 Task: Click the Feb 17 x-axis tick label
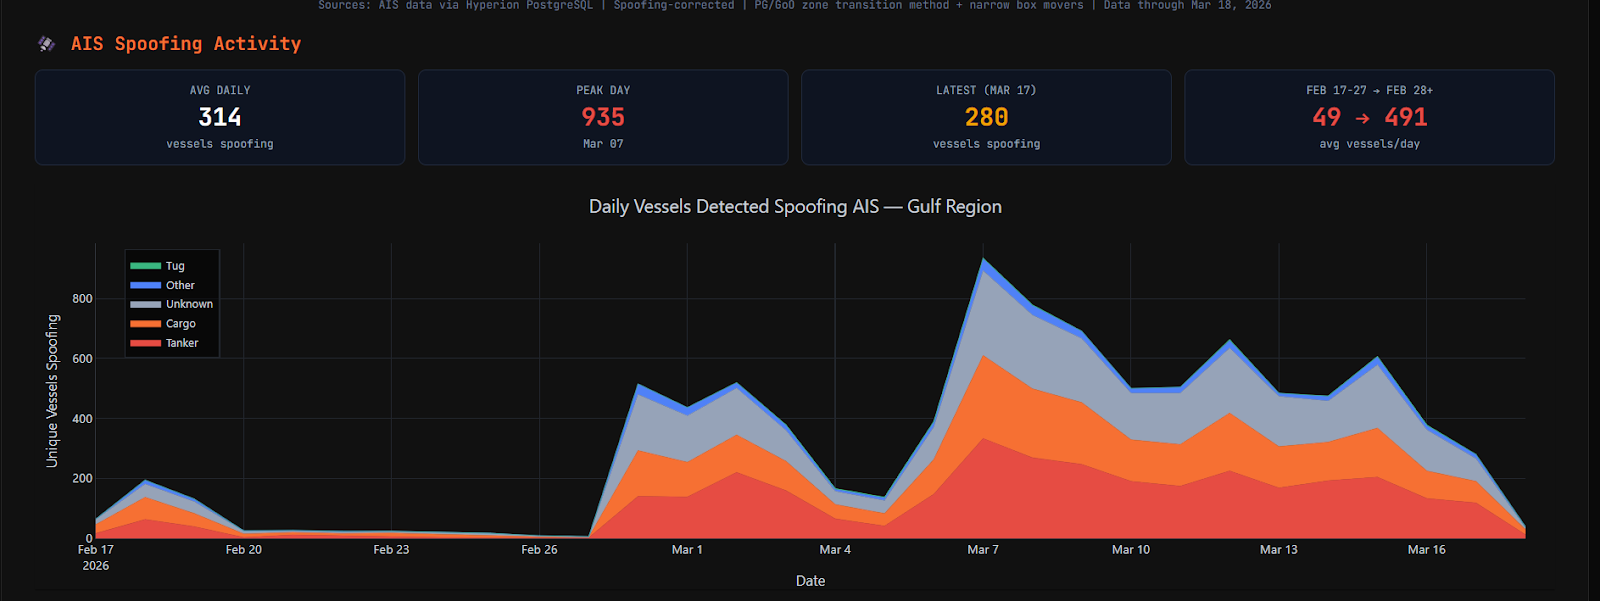(96, 550)
